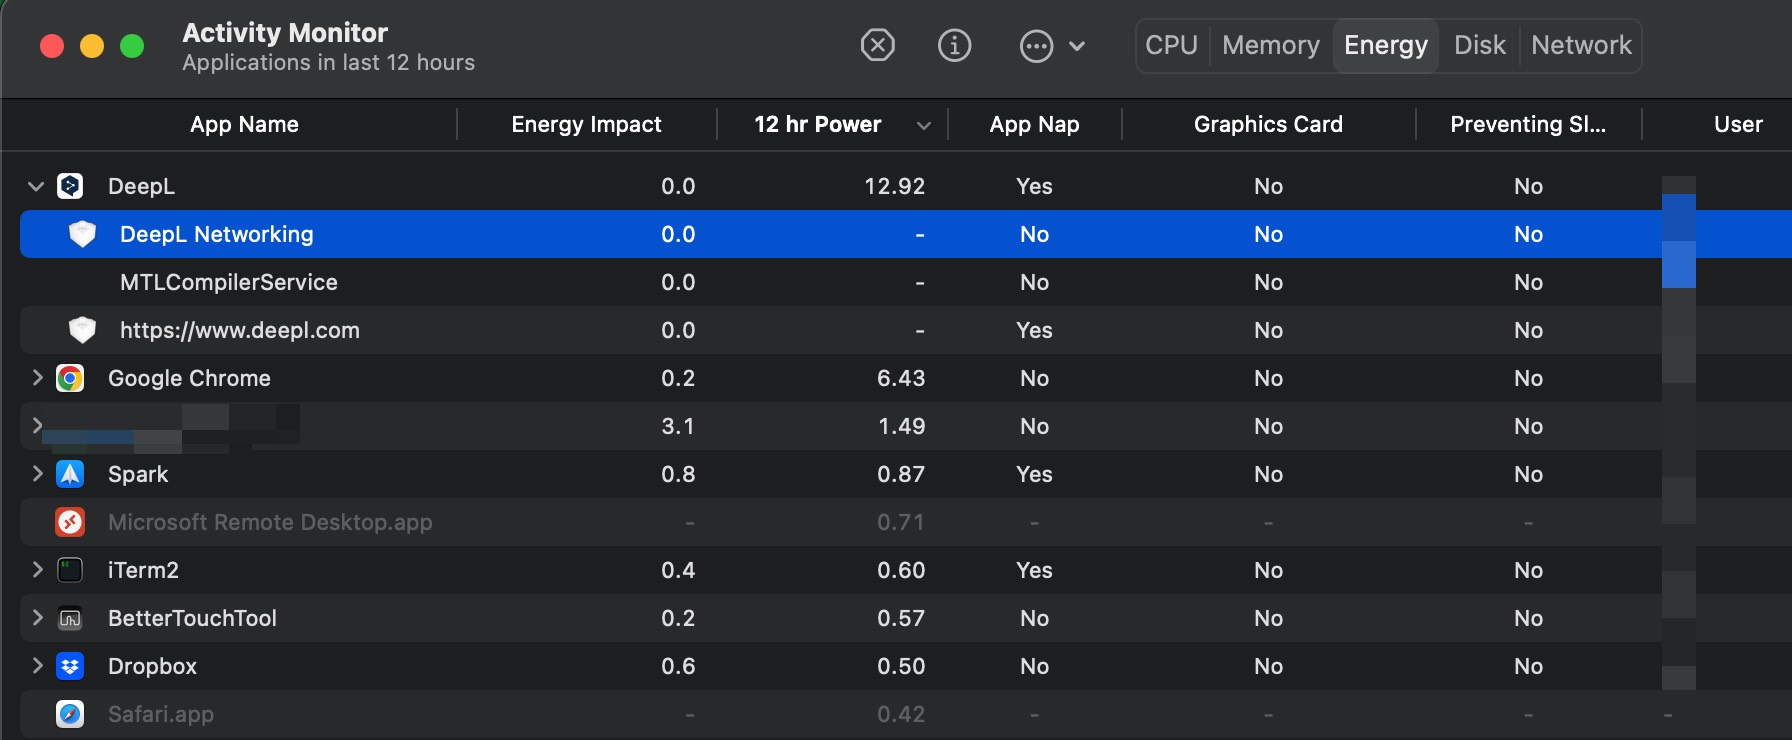Image resolution: width=1792 pixels, height=740 pixels.
Task: Select the Safari.app row name
Action: click(161, 714)
